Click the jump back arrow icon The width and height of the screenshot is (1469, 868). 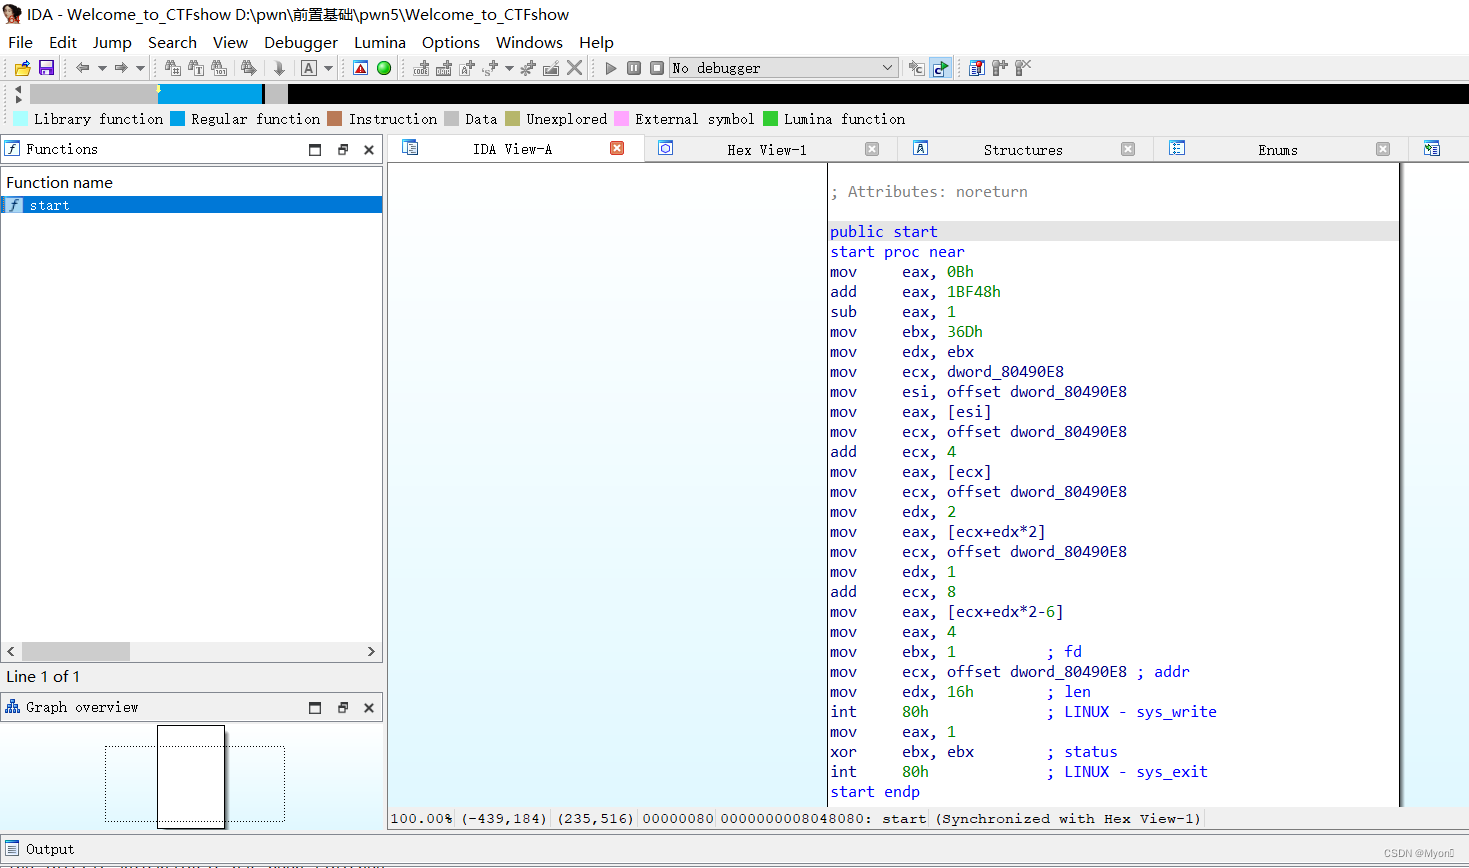coord(83,68)
